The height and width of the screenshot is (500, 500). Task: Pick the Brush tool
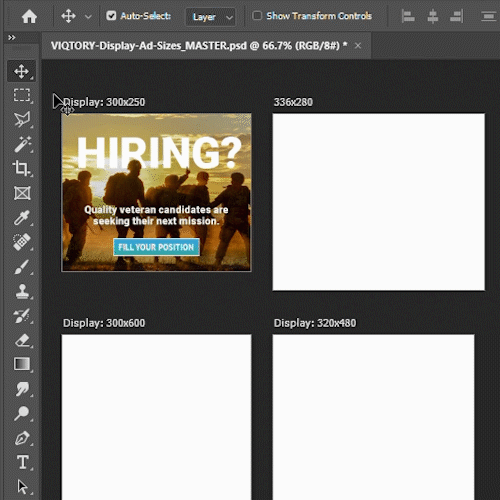pyautogui.click(x=22, y=267)
